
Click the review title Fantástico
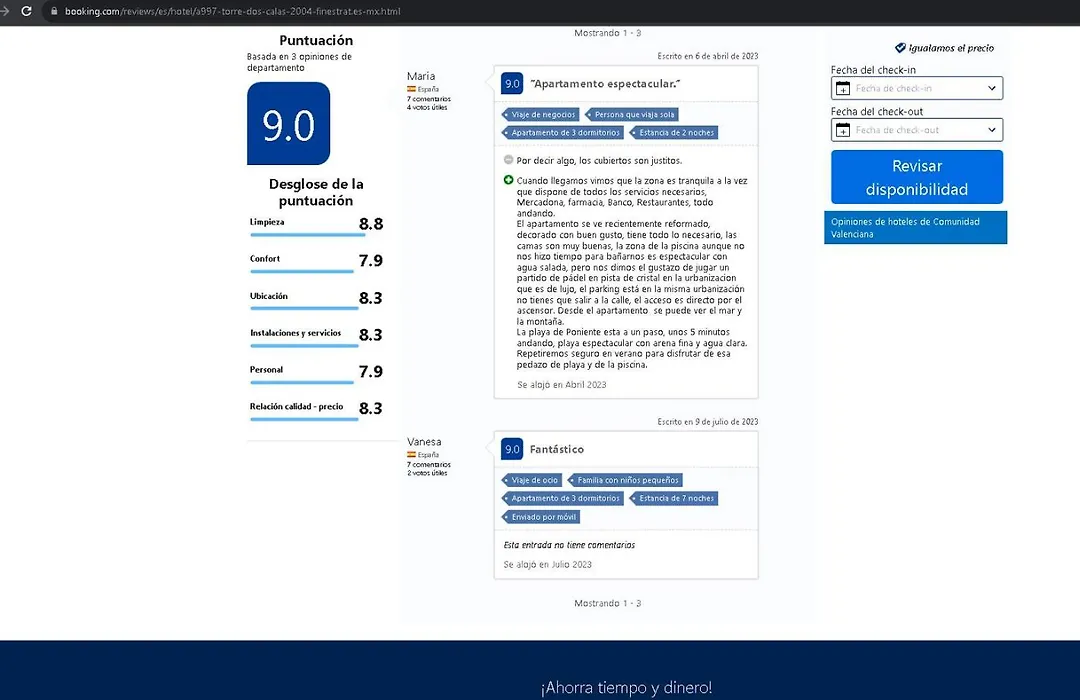click(557, 449)
